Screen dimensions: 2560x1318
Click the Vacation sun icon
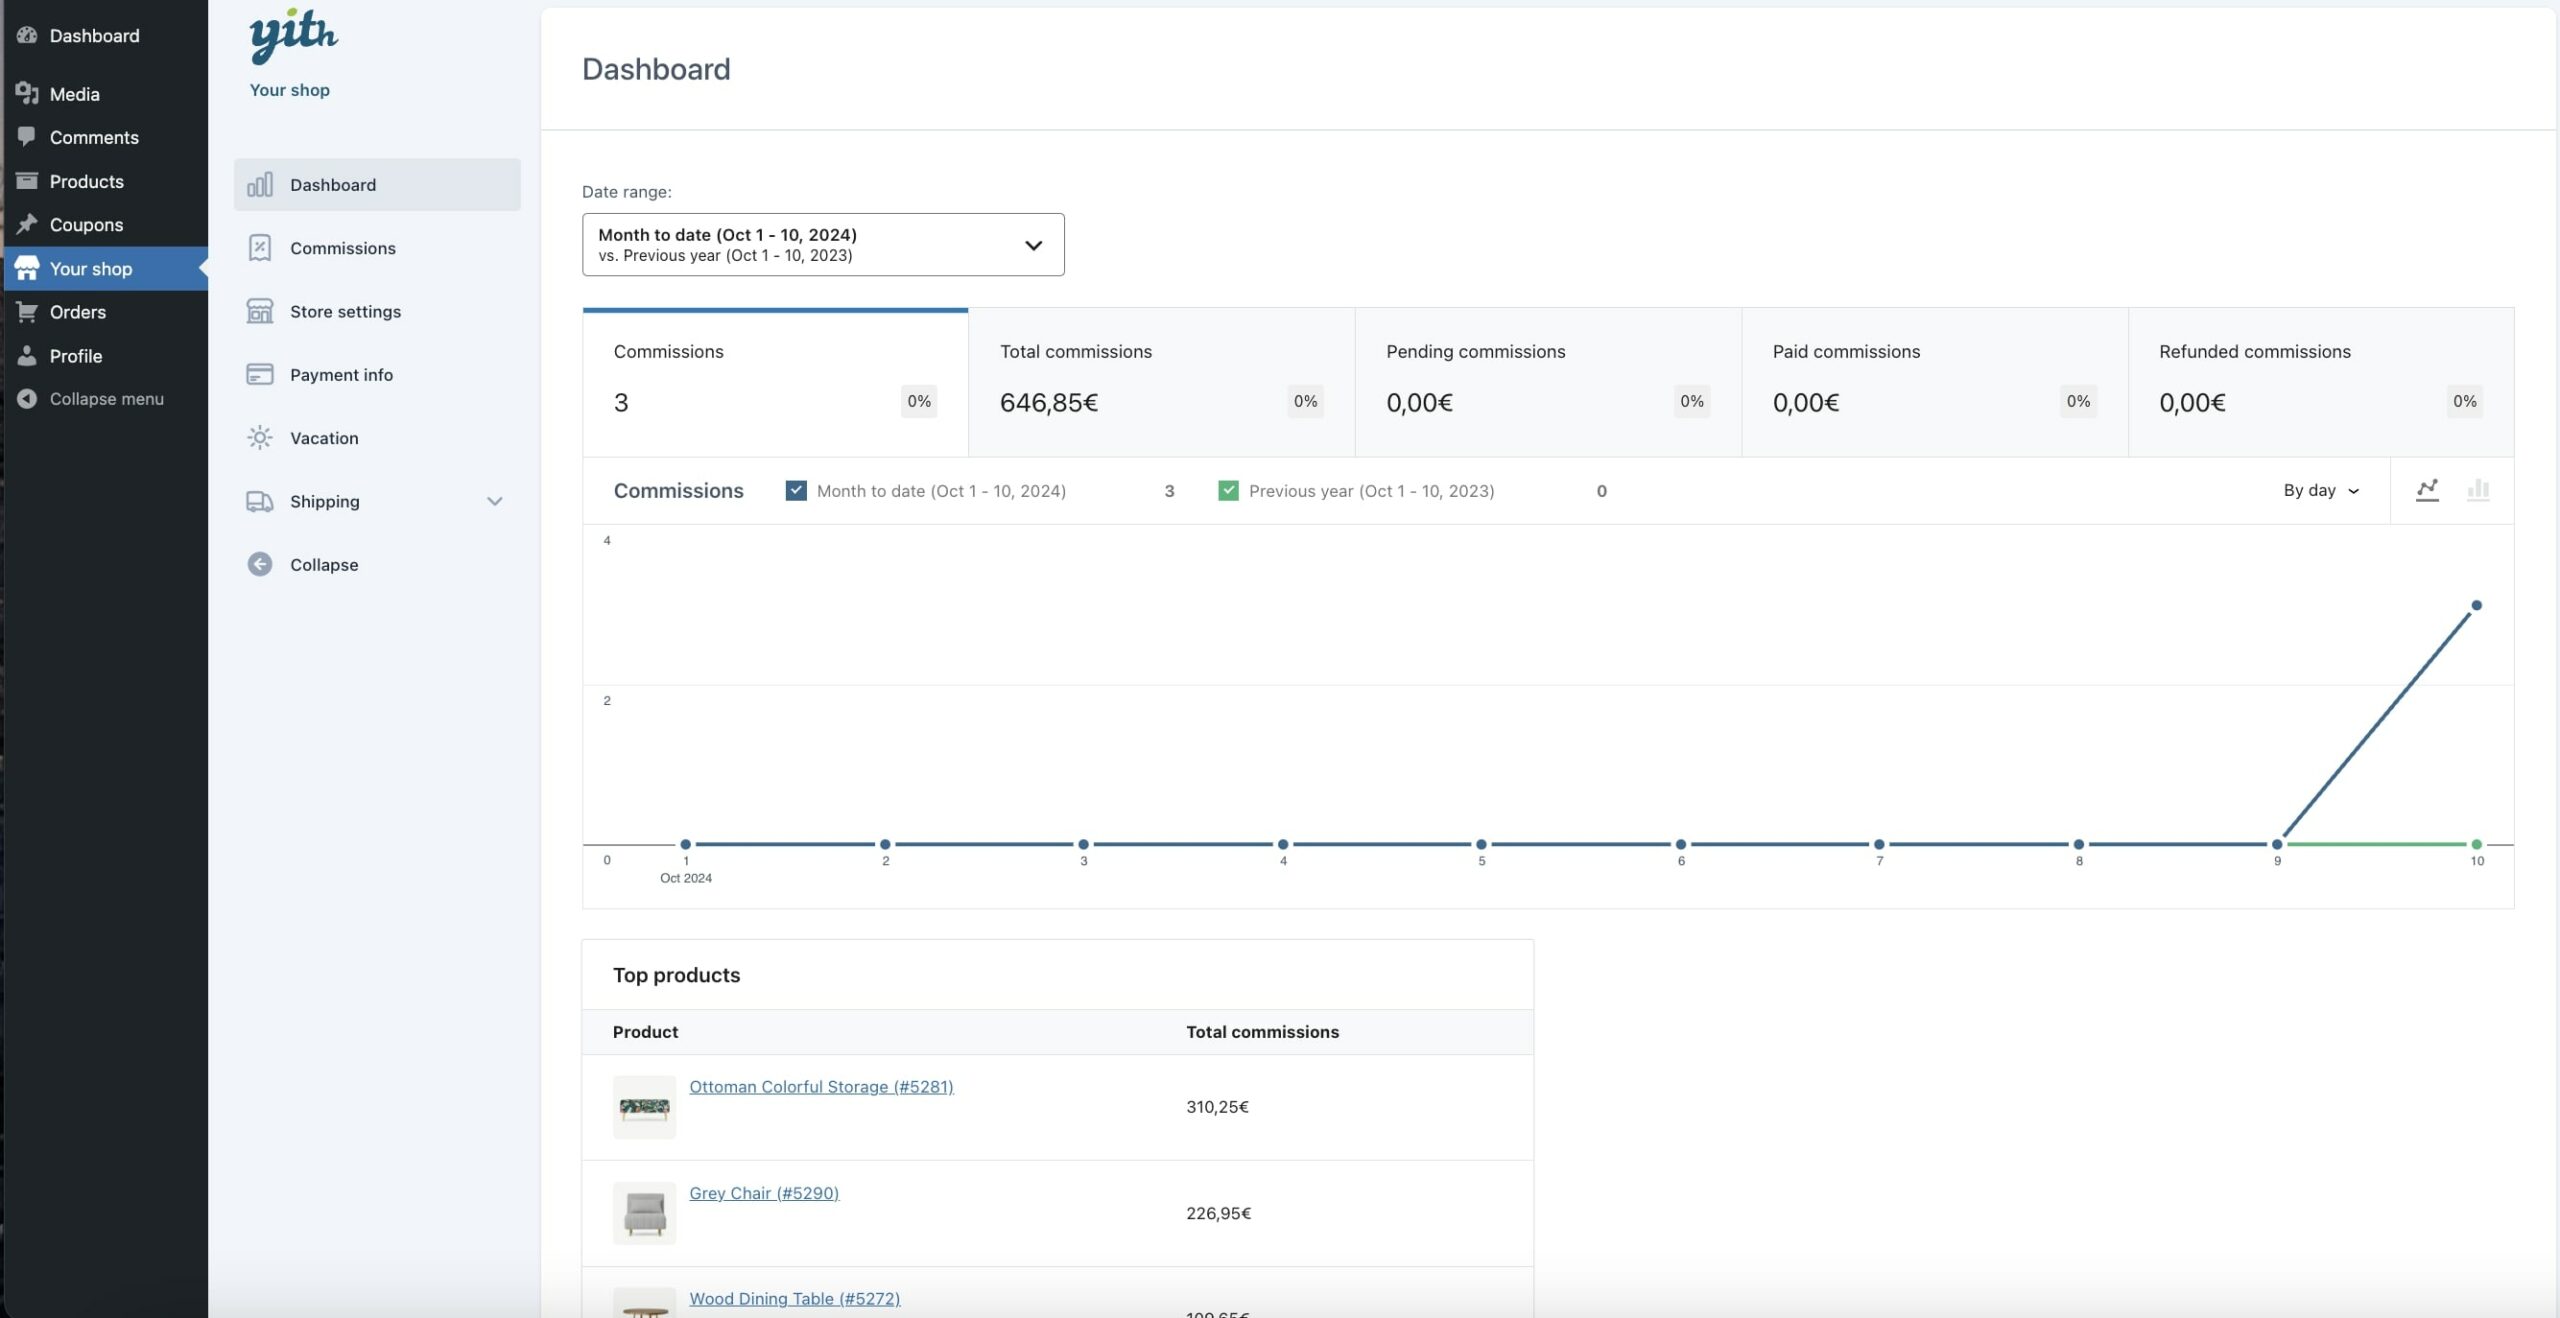tap(260, 437)
